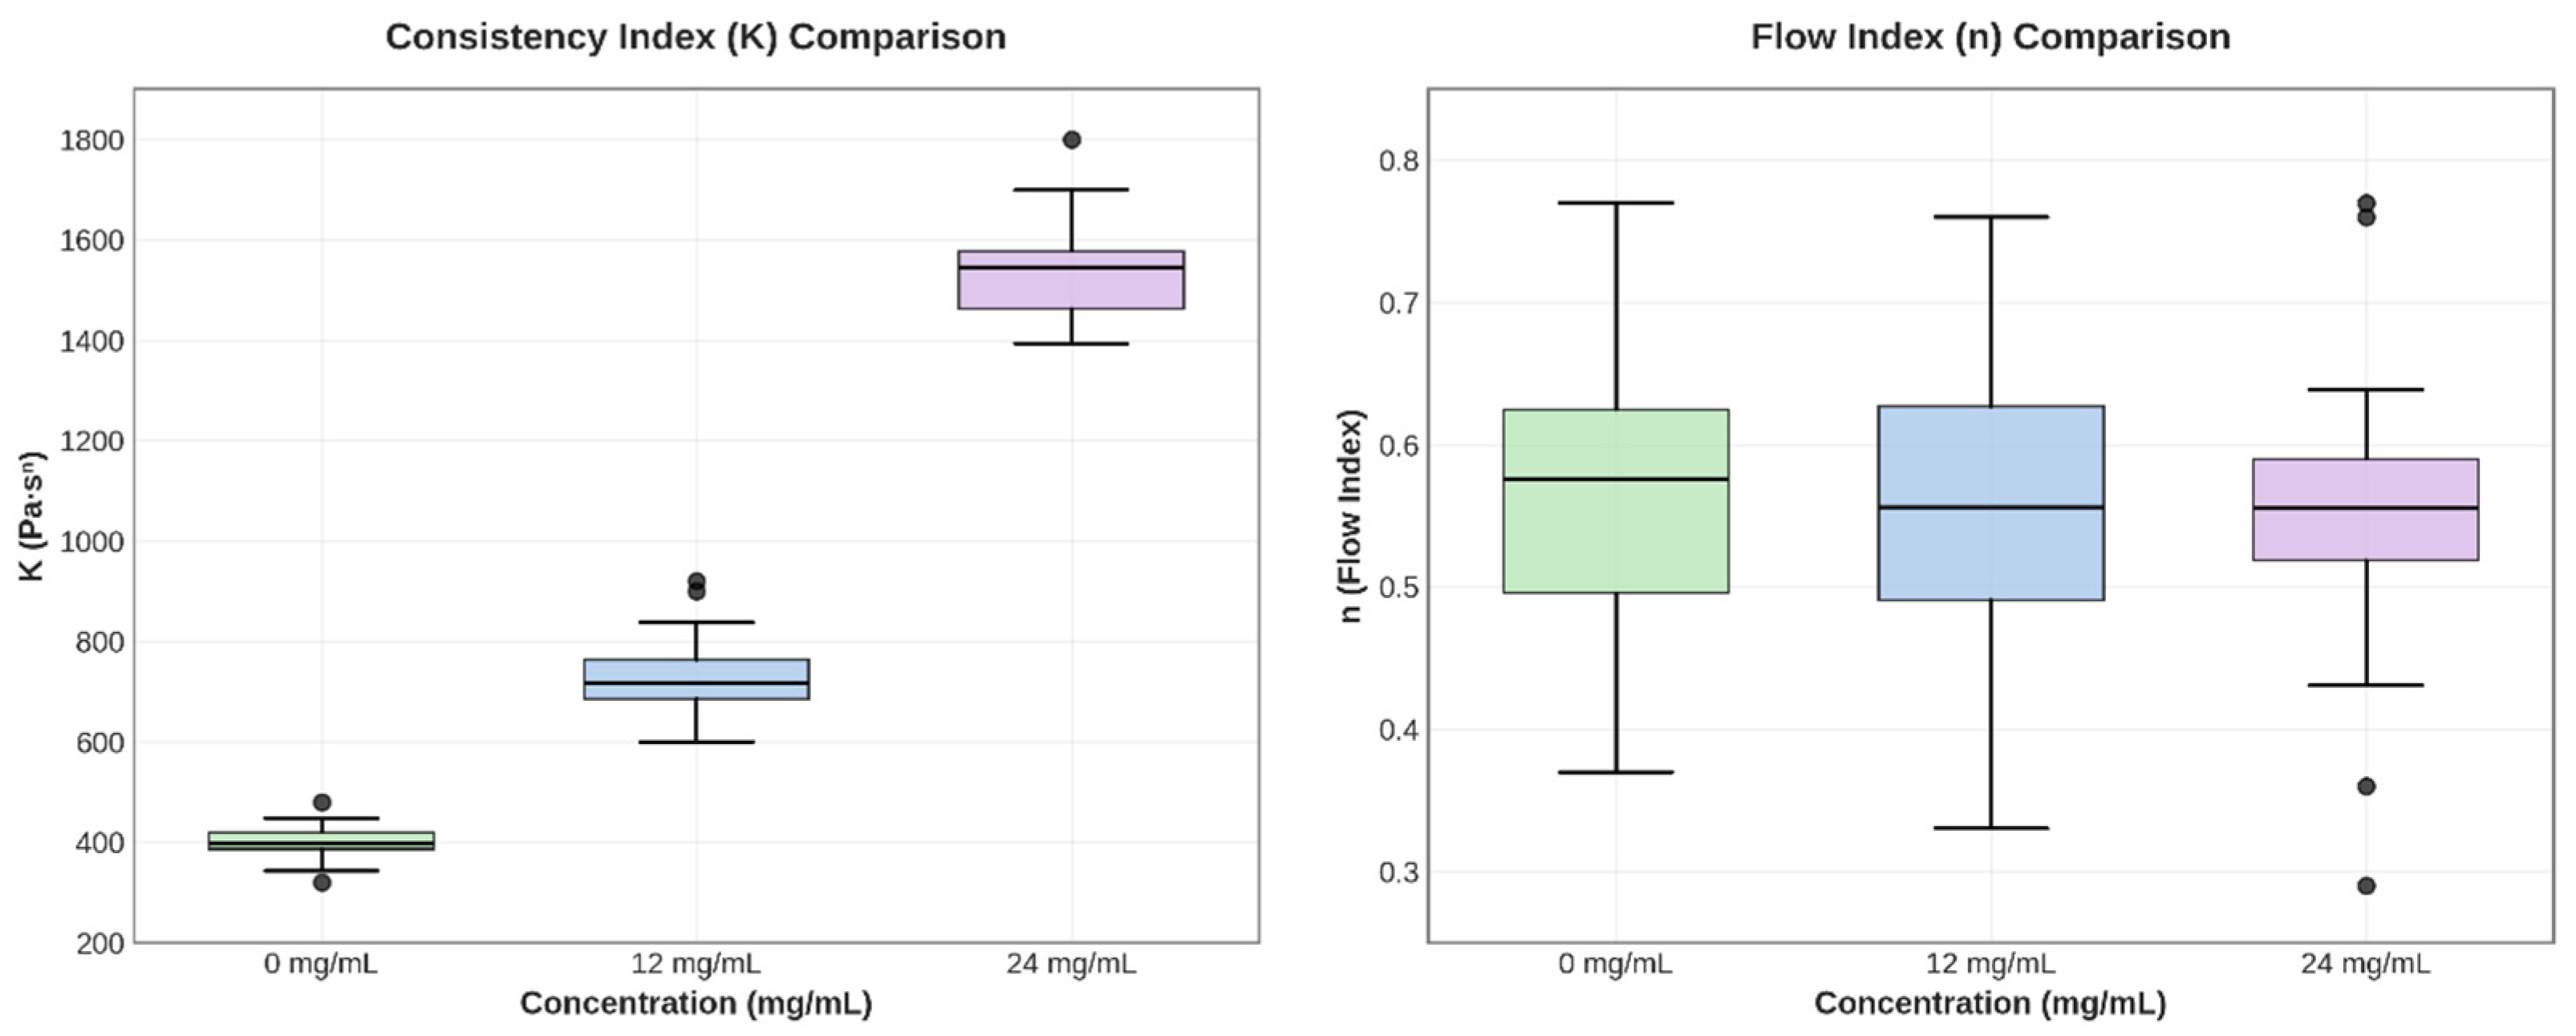This screenshot has height=1036, width=2576.
Task: Click the blue 12 mg/mL box in Flow Index chart
Action: (x=1990, y=550)
